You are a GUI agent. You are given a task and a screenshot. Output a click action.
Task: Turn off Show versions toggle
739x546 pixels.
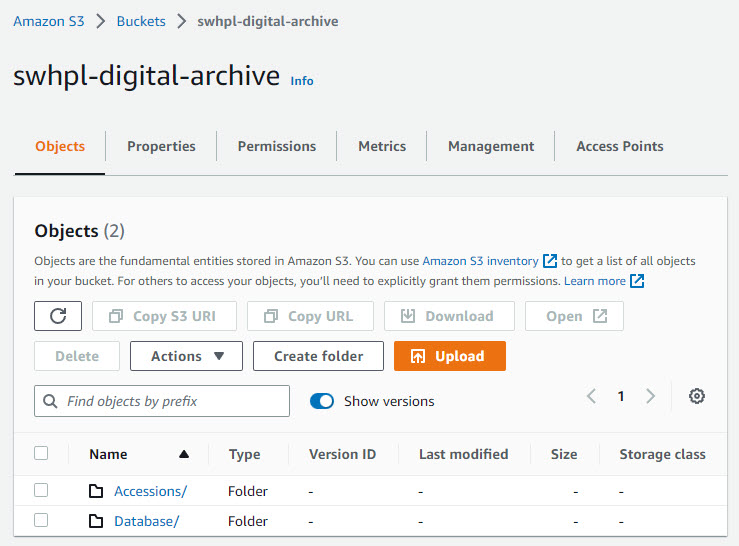coord(322,401)
